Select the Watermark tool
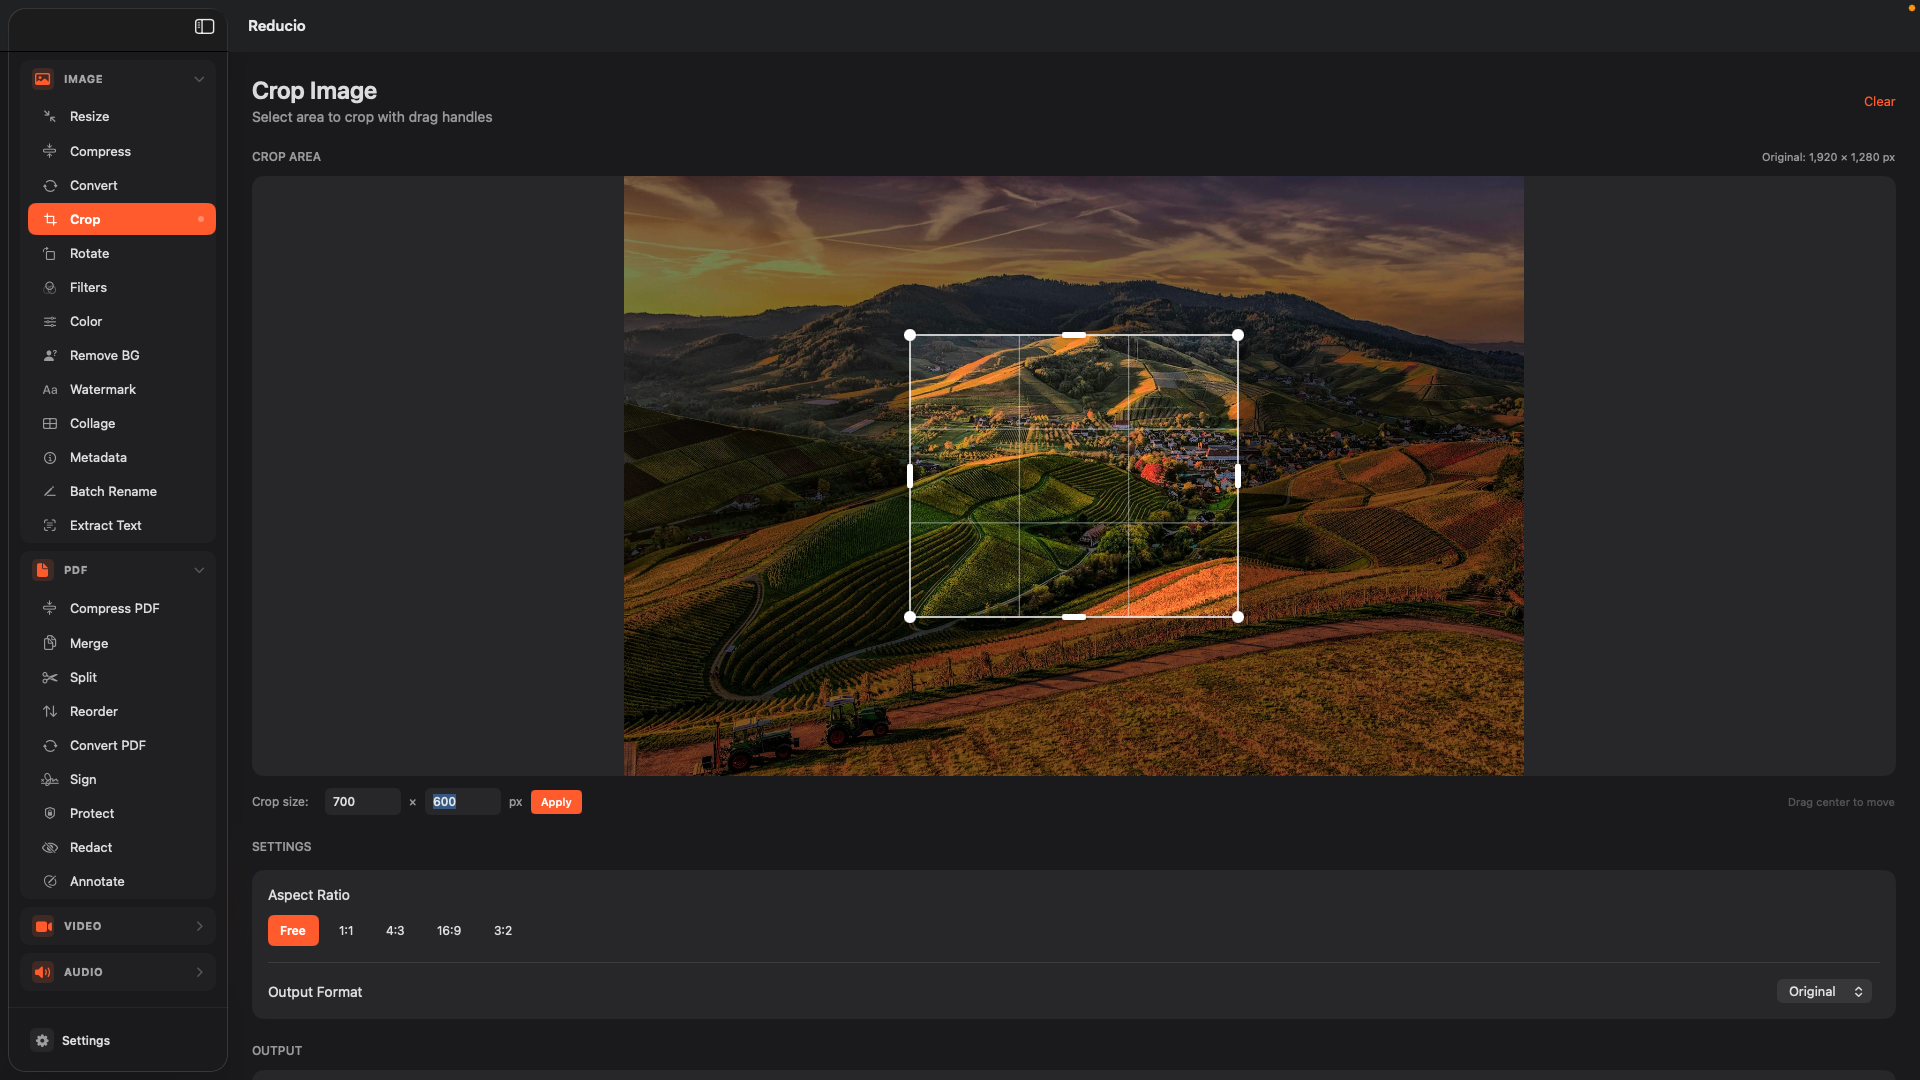1920x1080 pixels. [103, 389]
